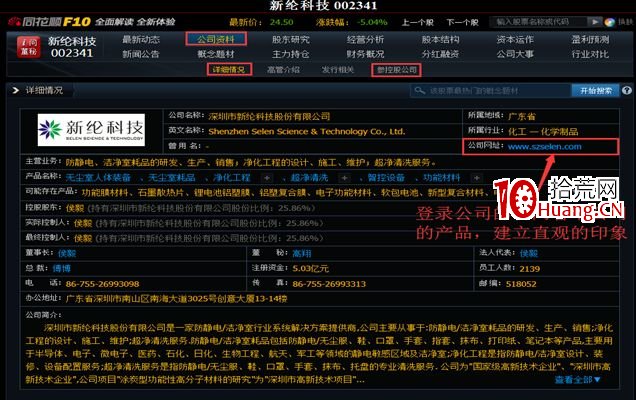Click fax number 86-755-26993313
Image resolution: width=636 pixels, height=400 pixels.
pos(329,284)
